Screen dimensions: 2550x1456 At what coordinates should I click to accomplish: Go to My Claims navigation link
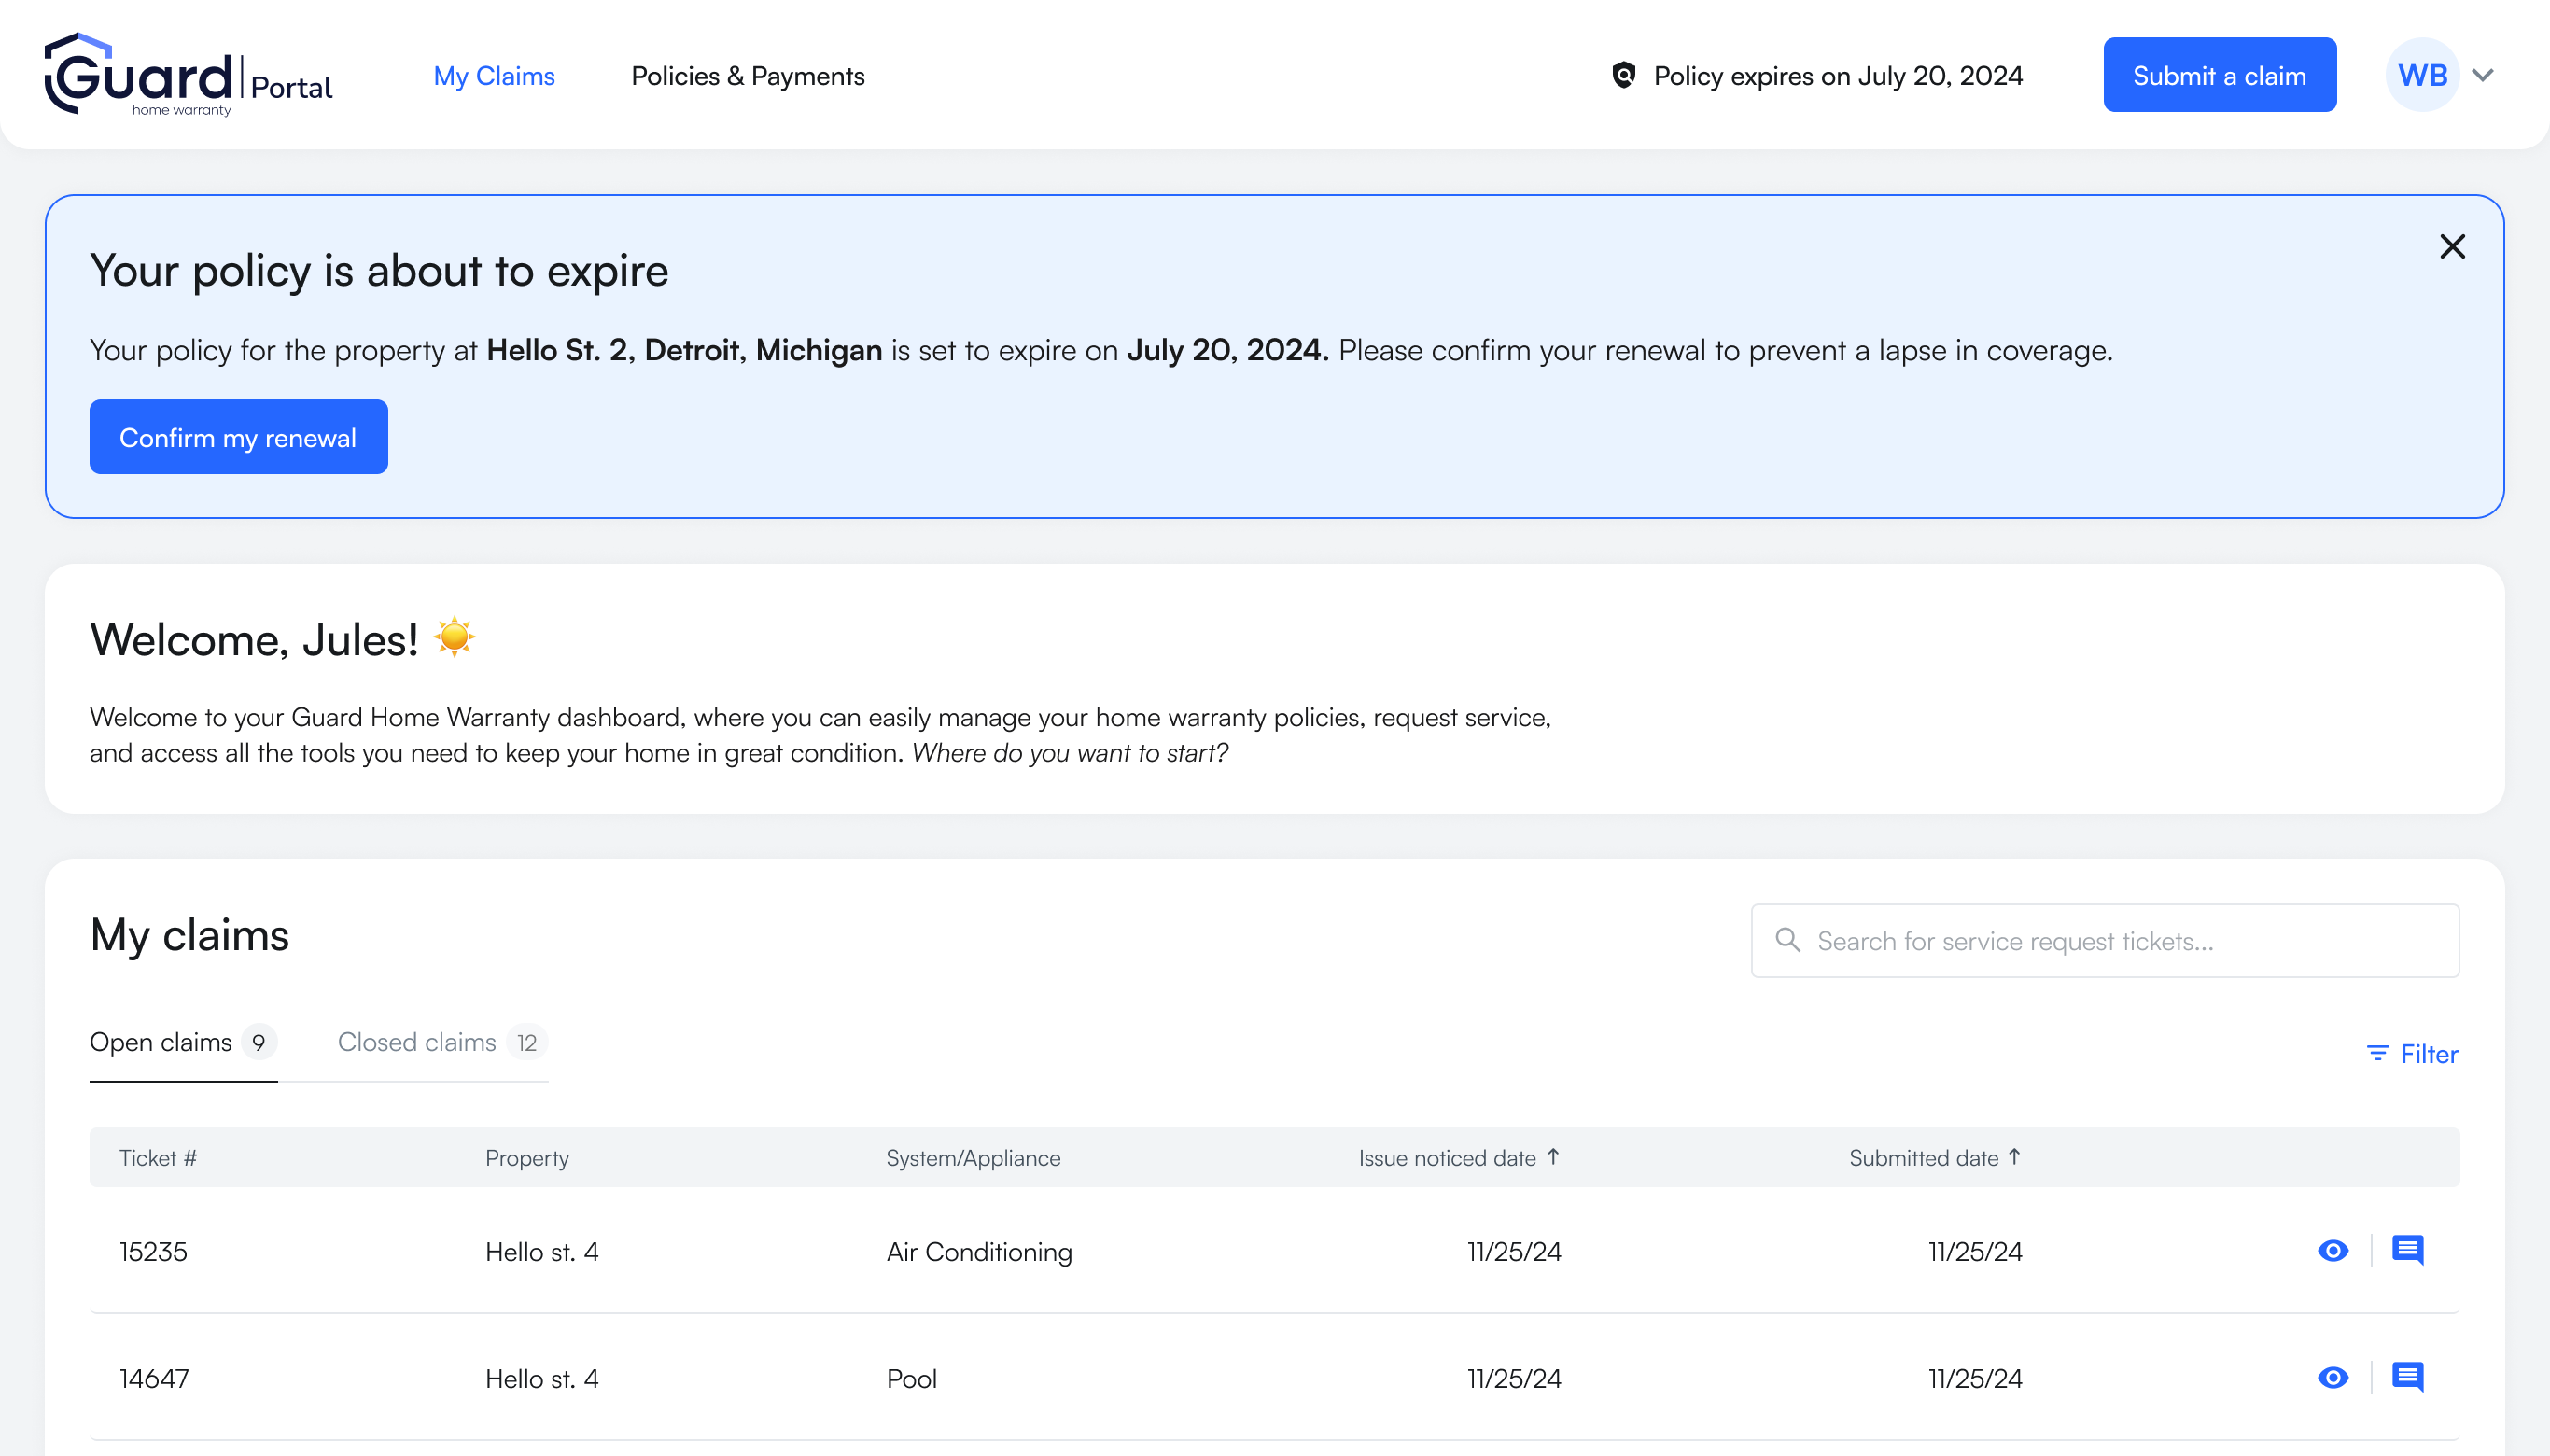click(x=494, y=76)
